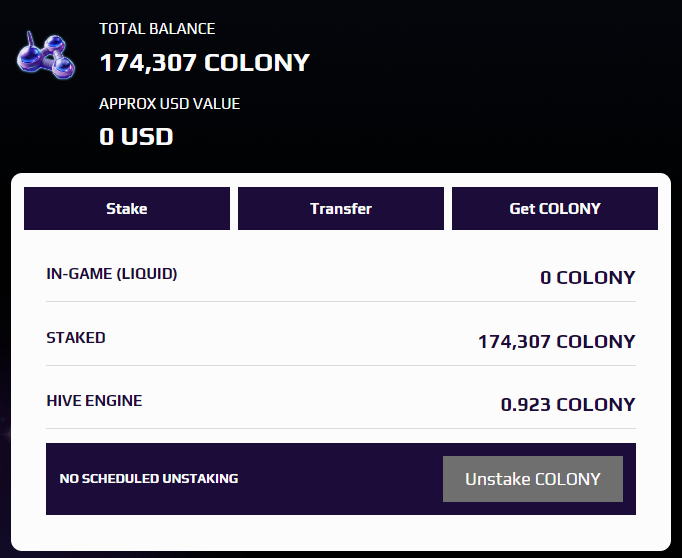Open the Stake tab
The width and height of the screenshot is (682, 558).
click(x=127, y=208)
